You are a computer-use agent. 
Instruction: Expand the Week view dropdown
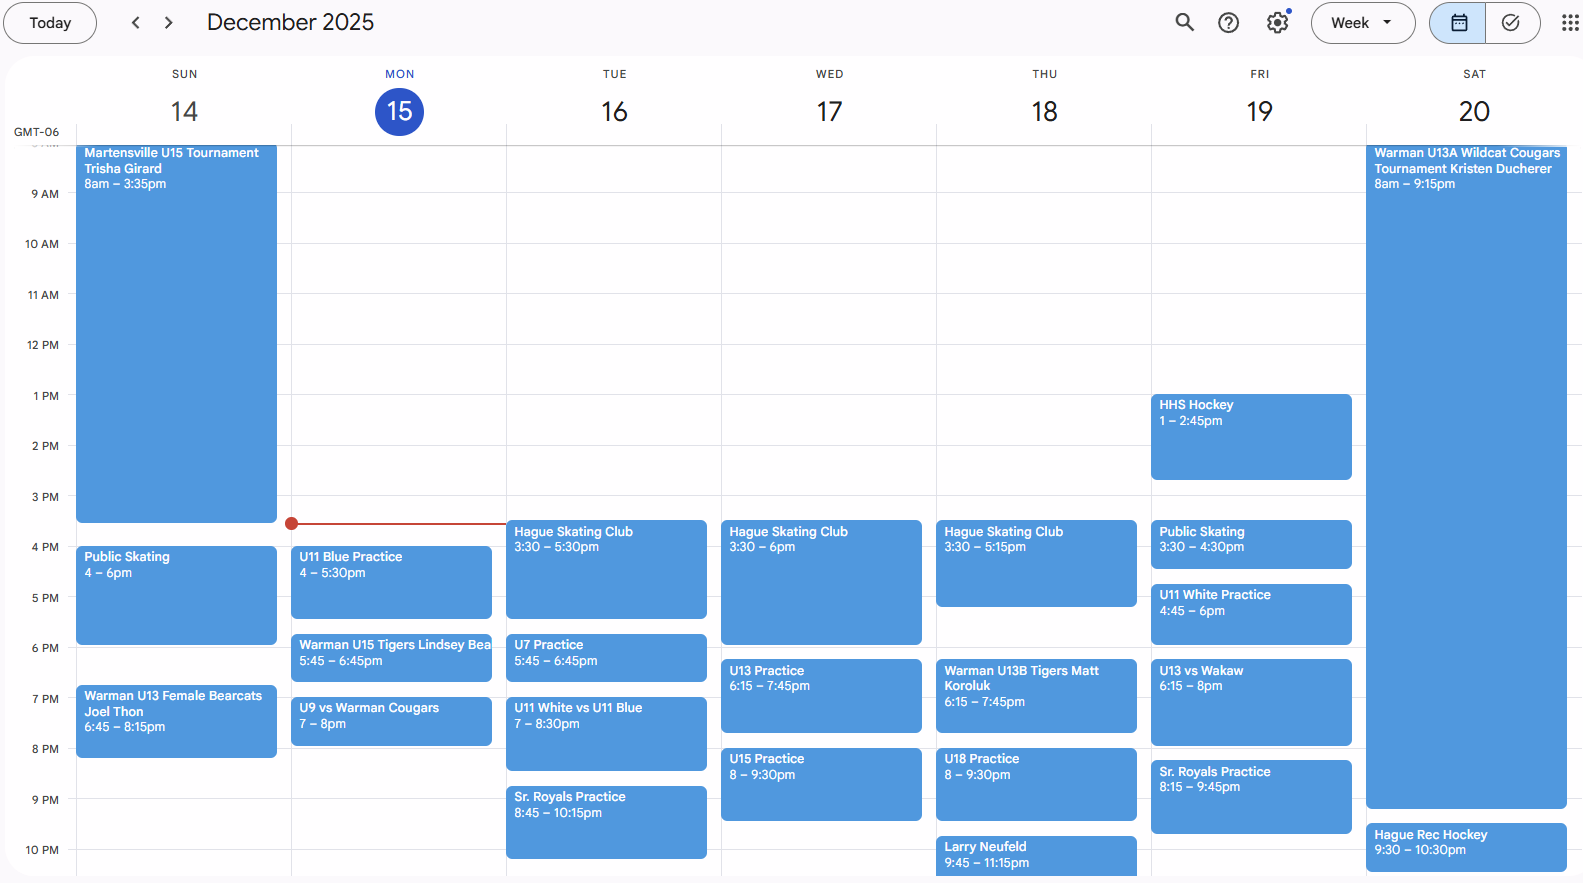pos(1362,23)
